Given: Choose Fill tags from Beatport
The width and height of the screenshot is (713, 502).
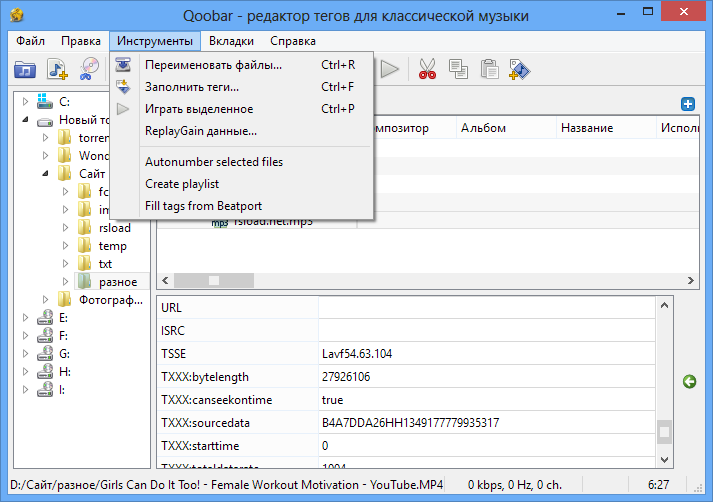Looking at the screenshot, I should [x=241, y=206].
